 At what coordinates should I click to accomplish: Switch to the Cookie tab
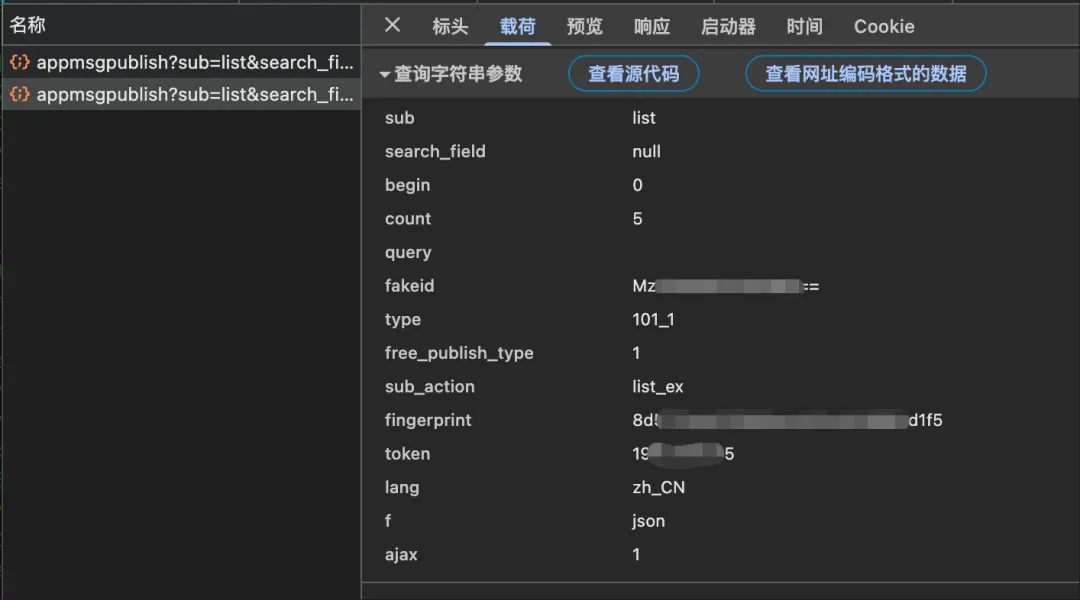[884, 27]
